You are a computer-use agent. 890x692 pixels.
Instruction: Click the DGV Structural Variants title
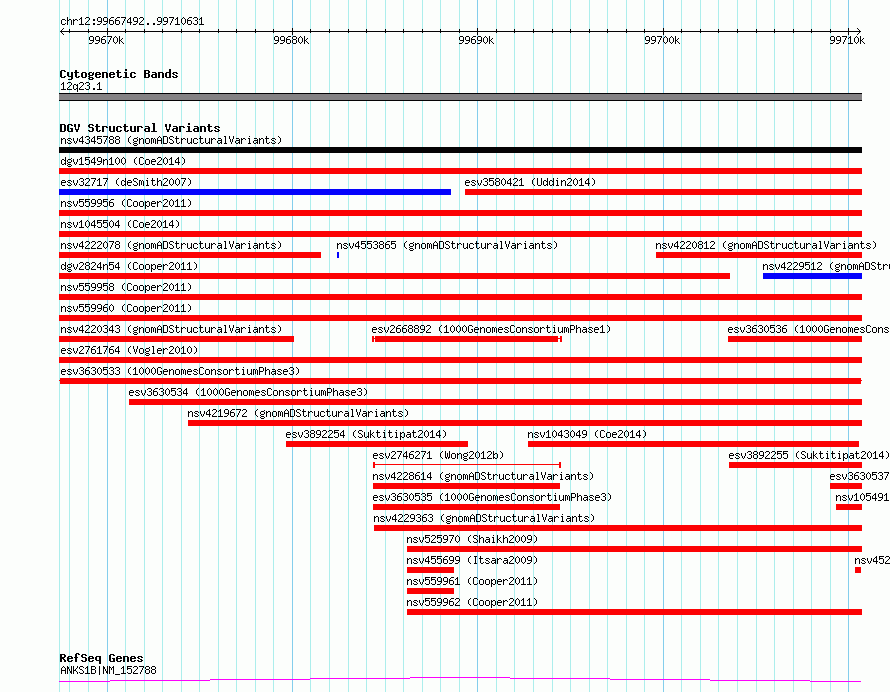point(140,128)
